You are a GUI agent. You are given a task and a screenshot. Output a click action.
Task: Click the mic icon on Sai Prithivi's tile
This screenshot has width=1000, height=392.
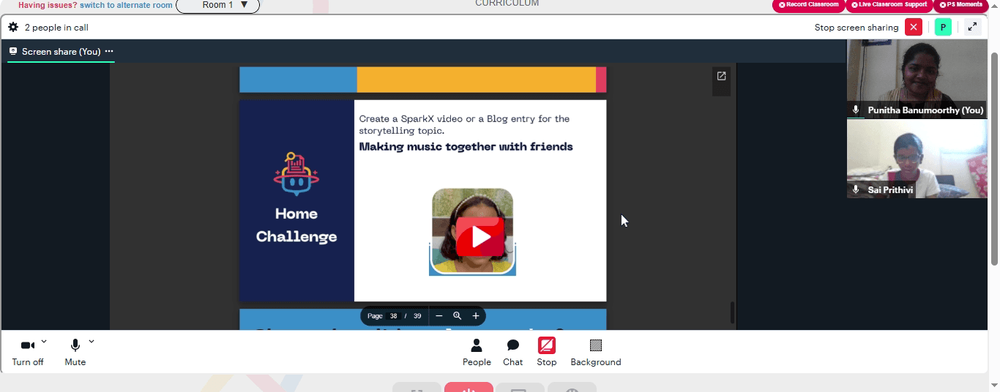point(856,190)
